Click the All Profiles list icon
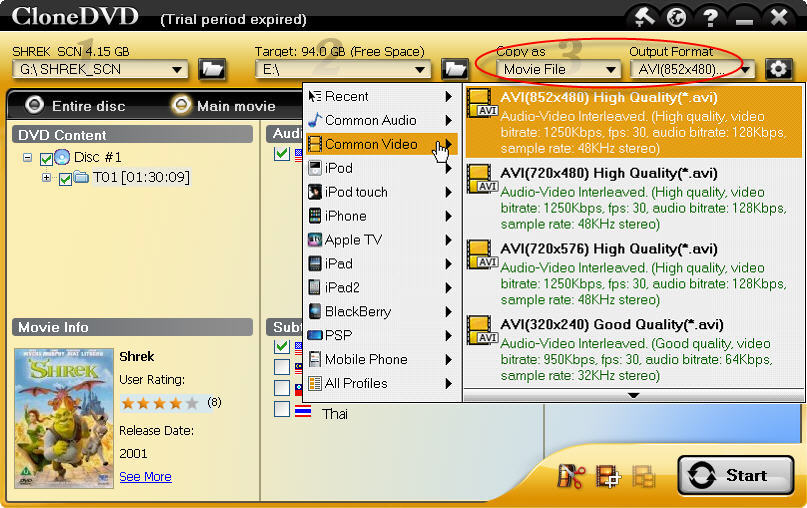This screenshot has height=508, width=807. [x=315, y=383]
